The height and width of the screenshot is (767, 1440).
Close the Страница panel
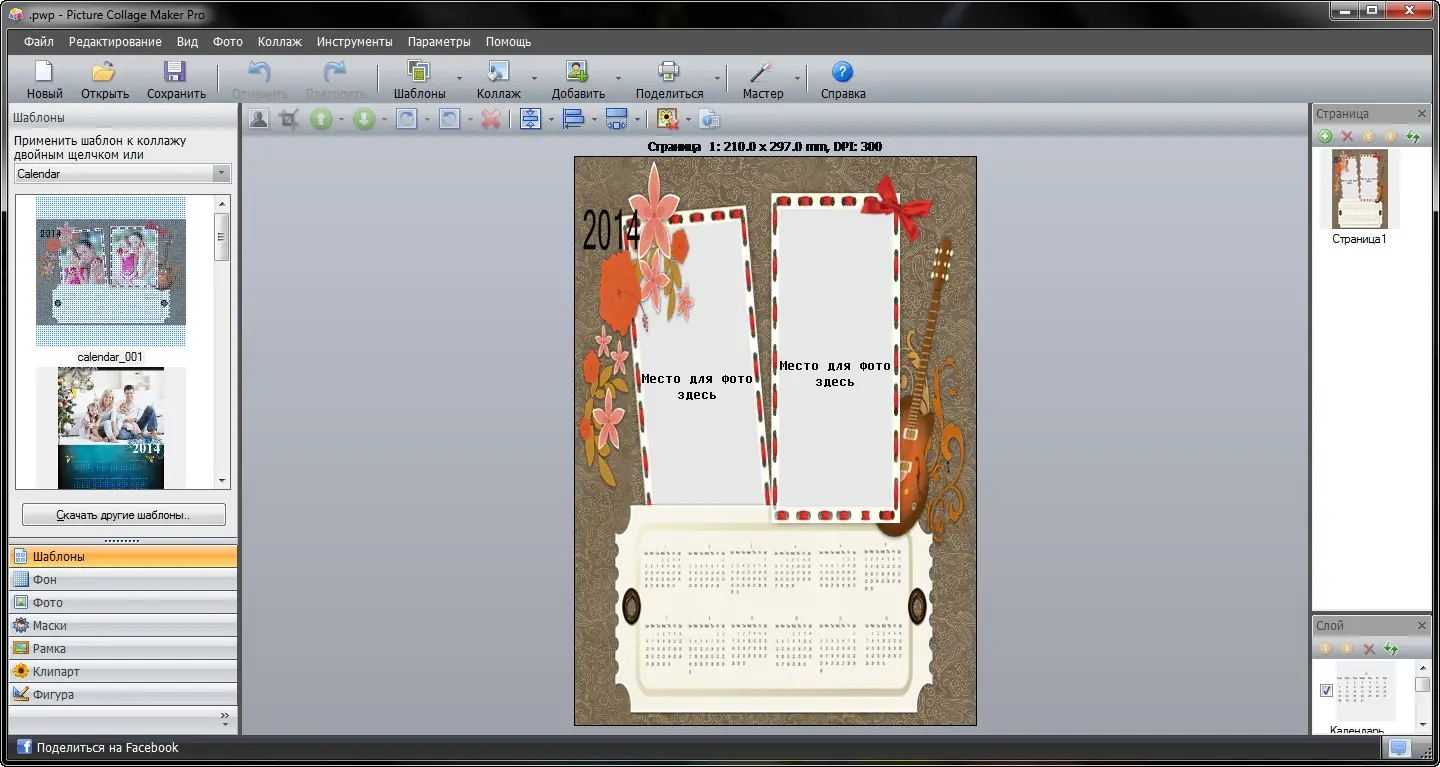(1422, 114)
